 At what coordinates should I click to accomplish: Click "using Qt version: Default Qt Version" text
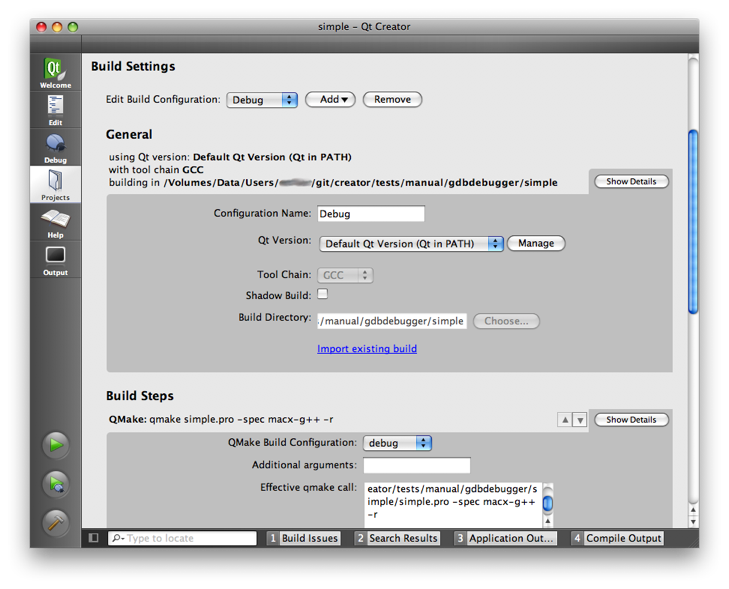pos(230,157)
